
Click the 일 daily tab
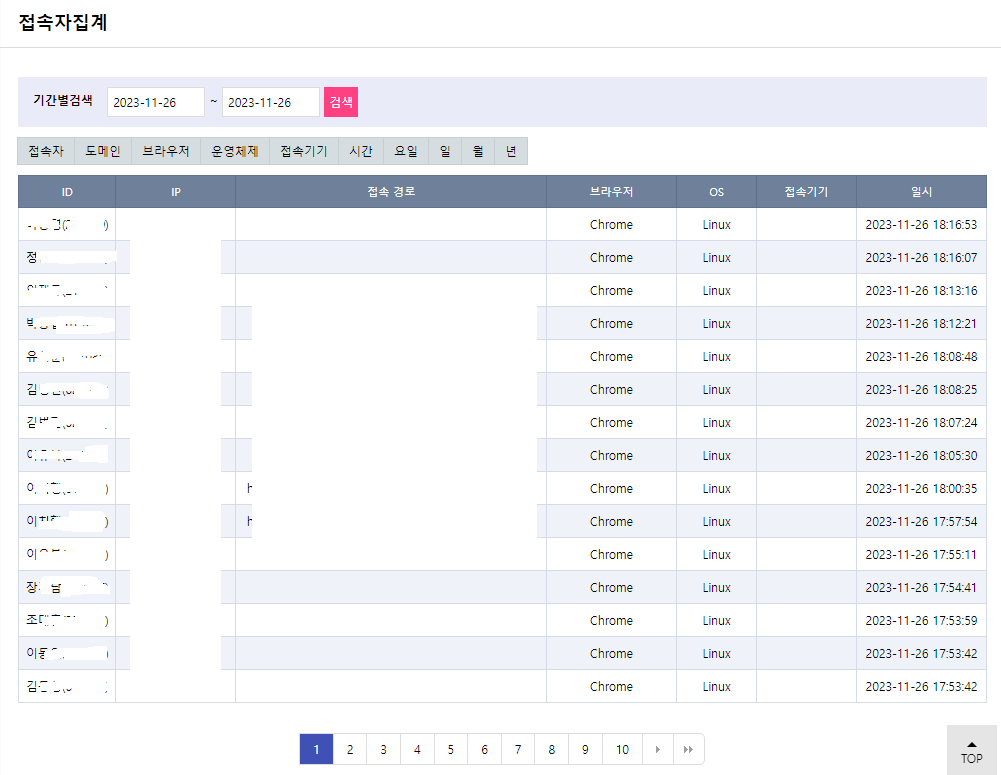coord(445,152)
